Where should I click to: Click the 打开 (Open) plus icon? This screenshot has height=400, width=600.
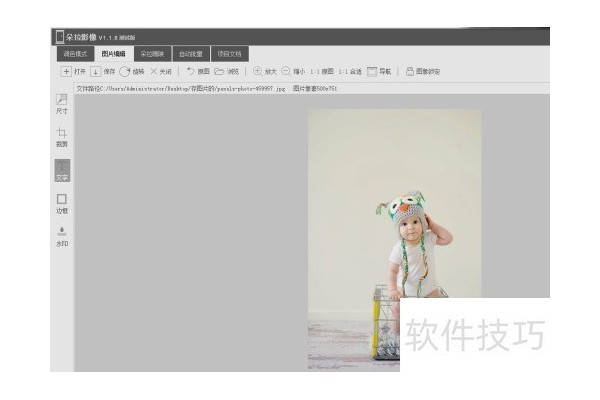[x=66, y=72]
